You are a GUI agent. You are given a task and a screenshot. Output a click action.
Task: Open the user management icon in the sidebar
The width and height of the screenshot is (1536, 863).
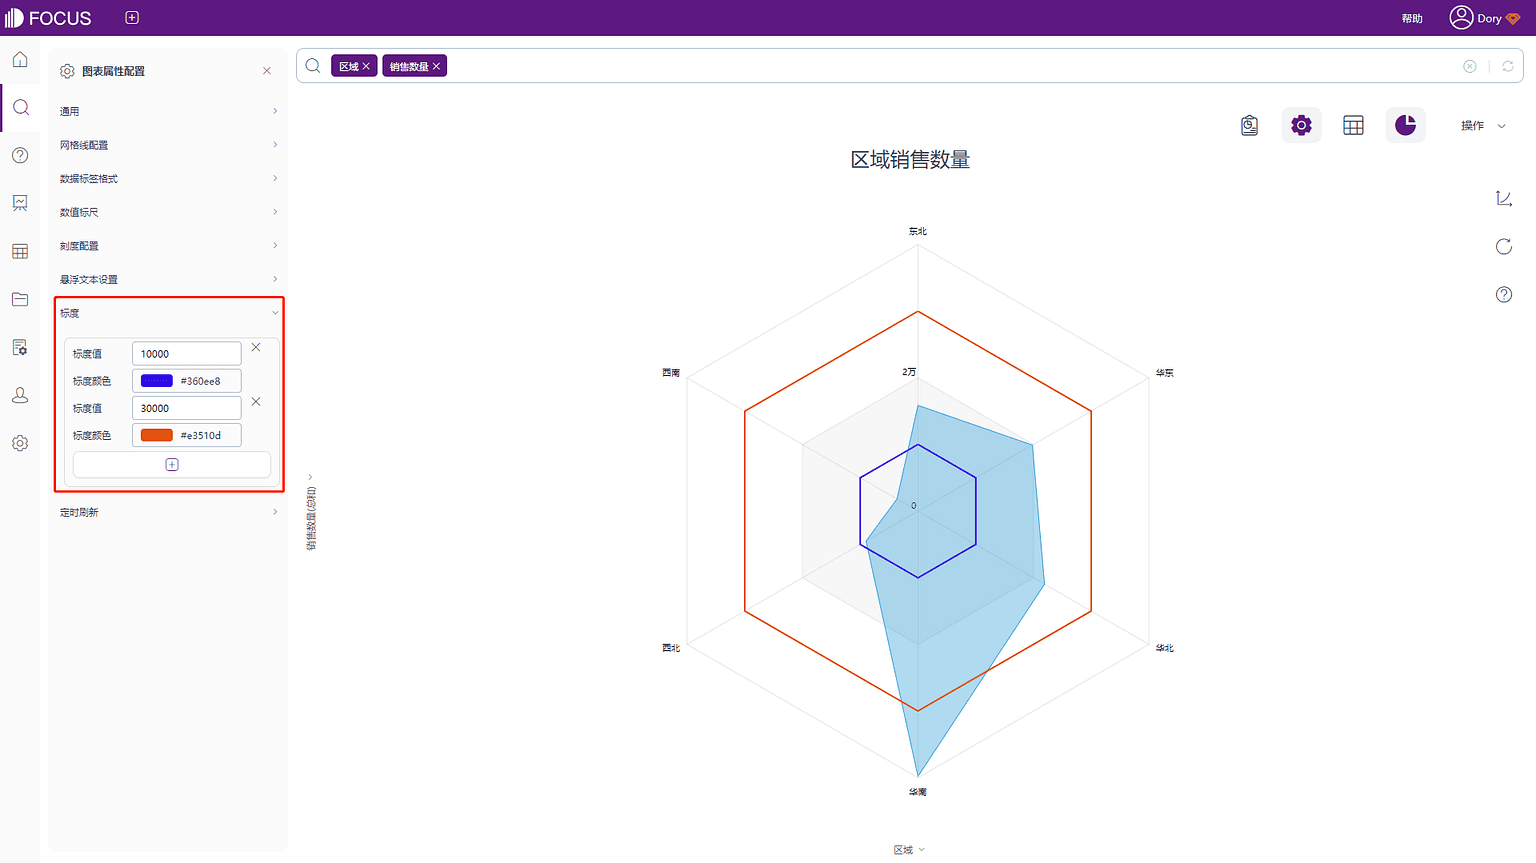point(20,395)
